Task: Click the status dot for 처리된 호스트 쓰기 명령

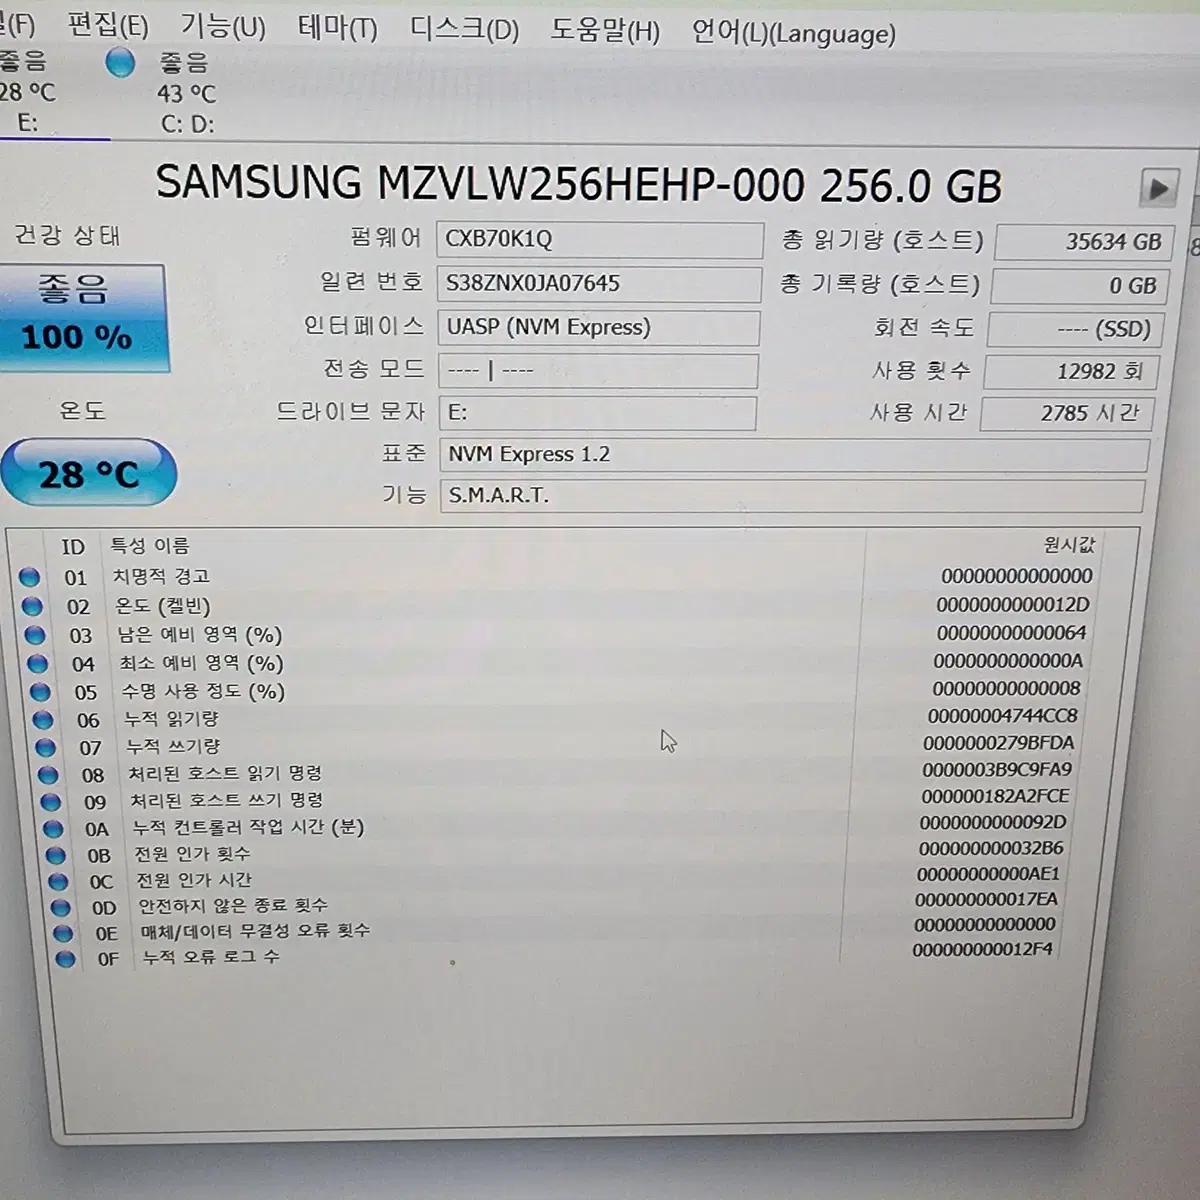Action: tap(51, 802)
